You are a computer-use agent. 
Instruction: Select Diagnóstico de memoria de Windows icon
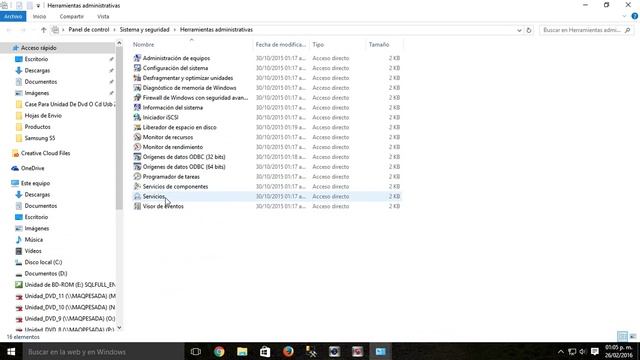[x=137, y=88]
